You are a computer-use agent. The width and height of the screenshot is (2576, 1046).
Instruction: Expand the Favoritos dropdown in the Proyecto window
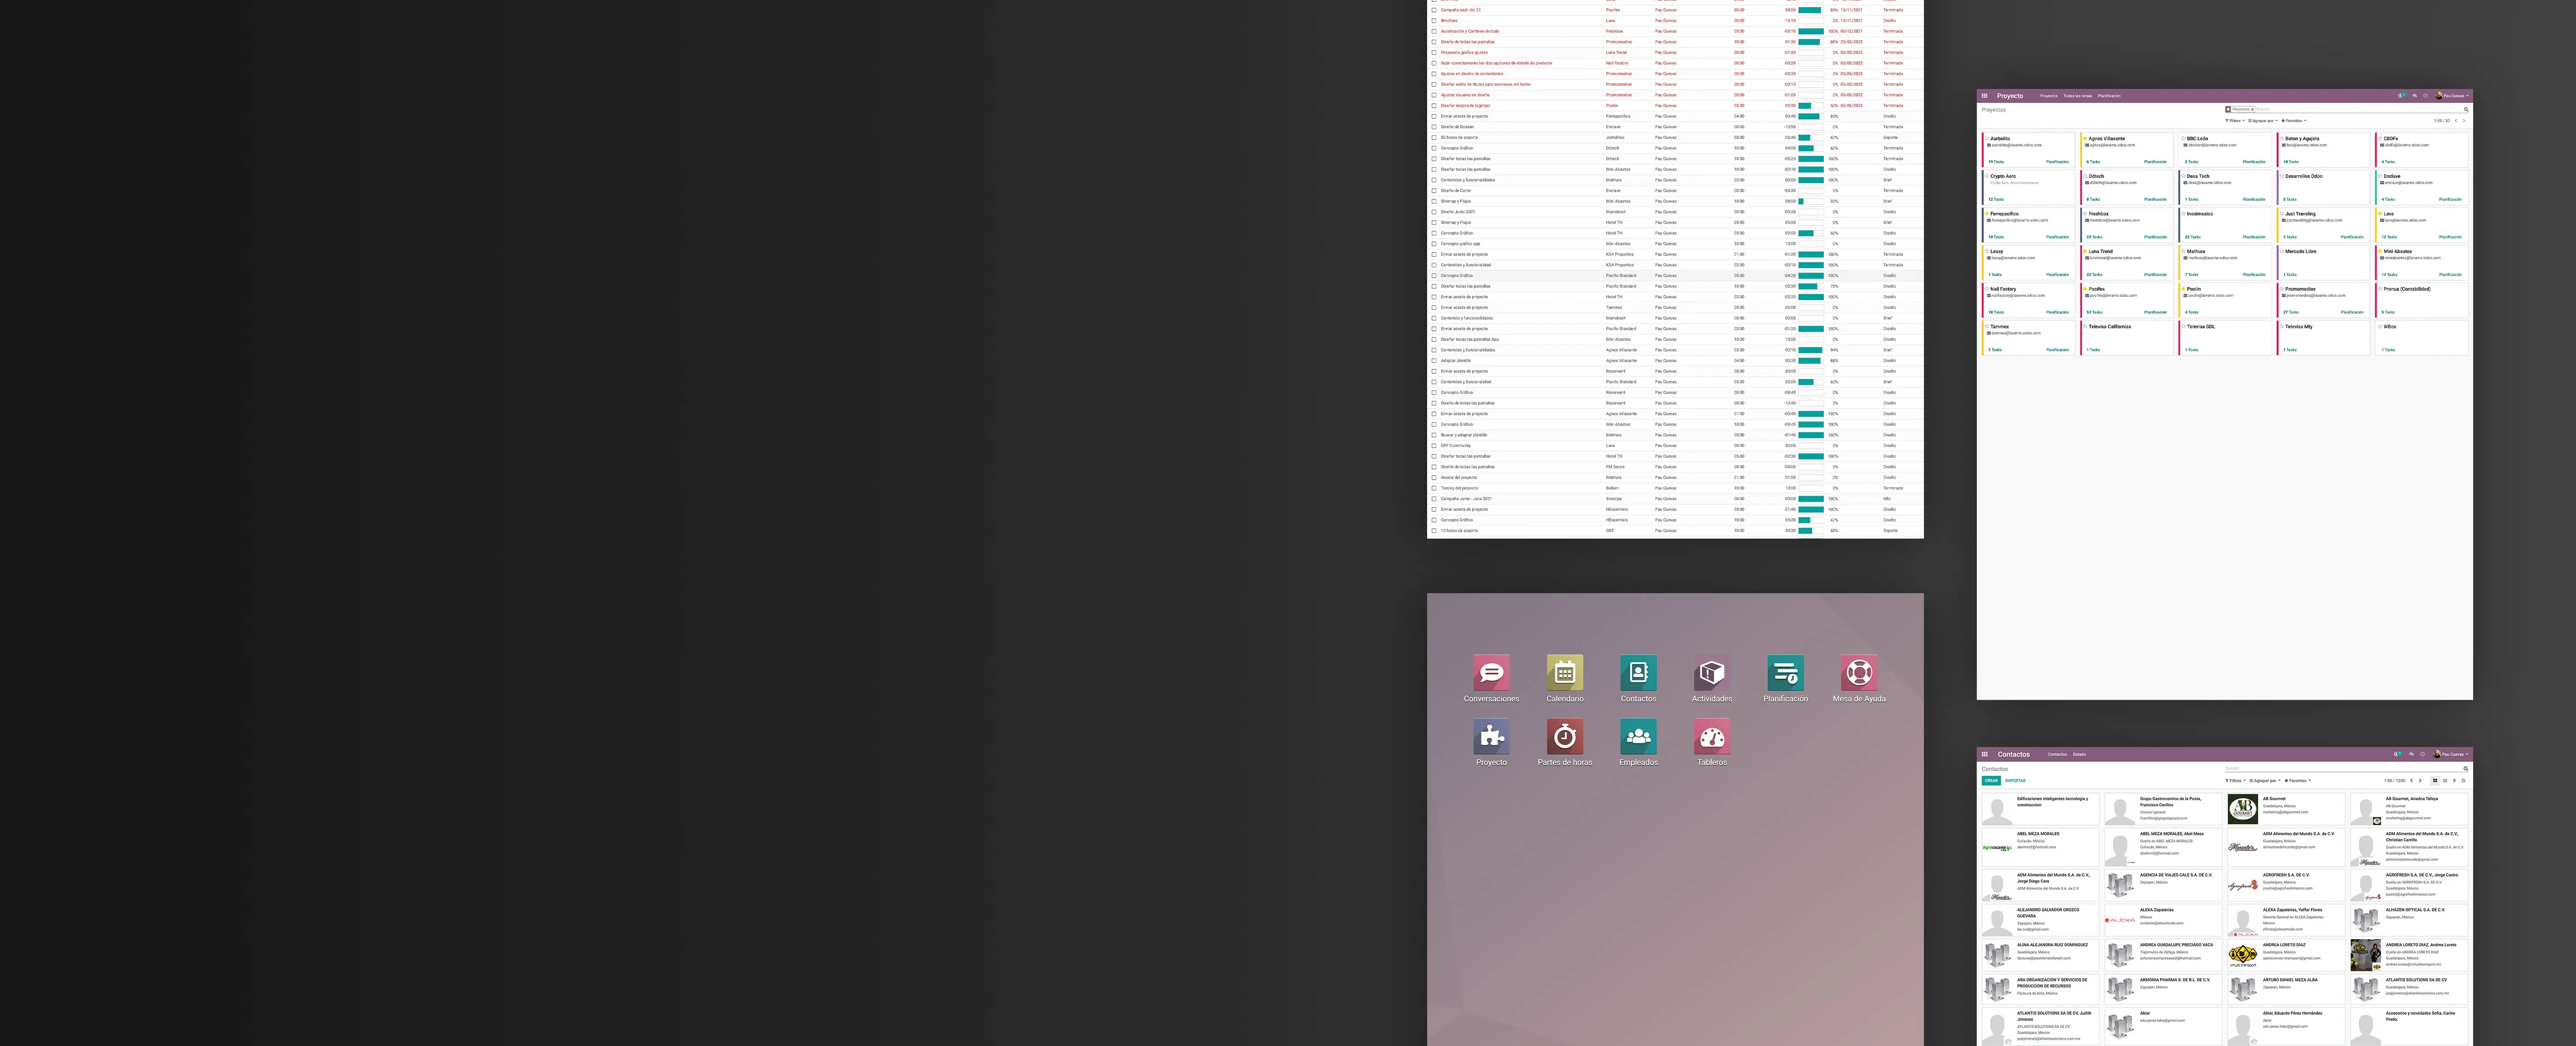(2294, 121)
